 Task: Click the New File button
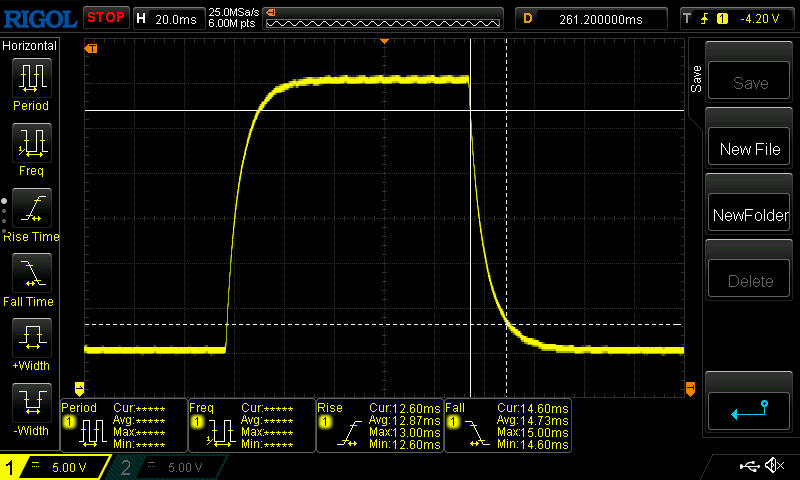[x=749, y=149]
